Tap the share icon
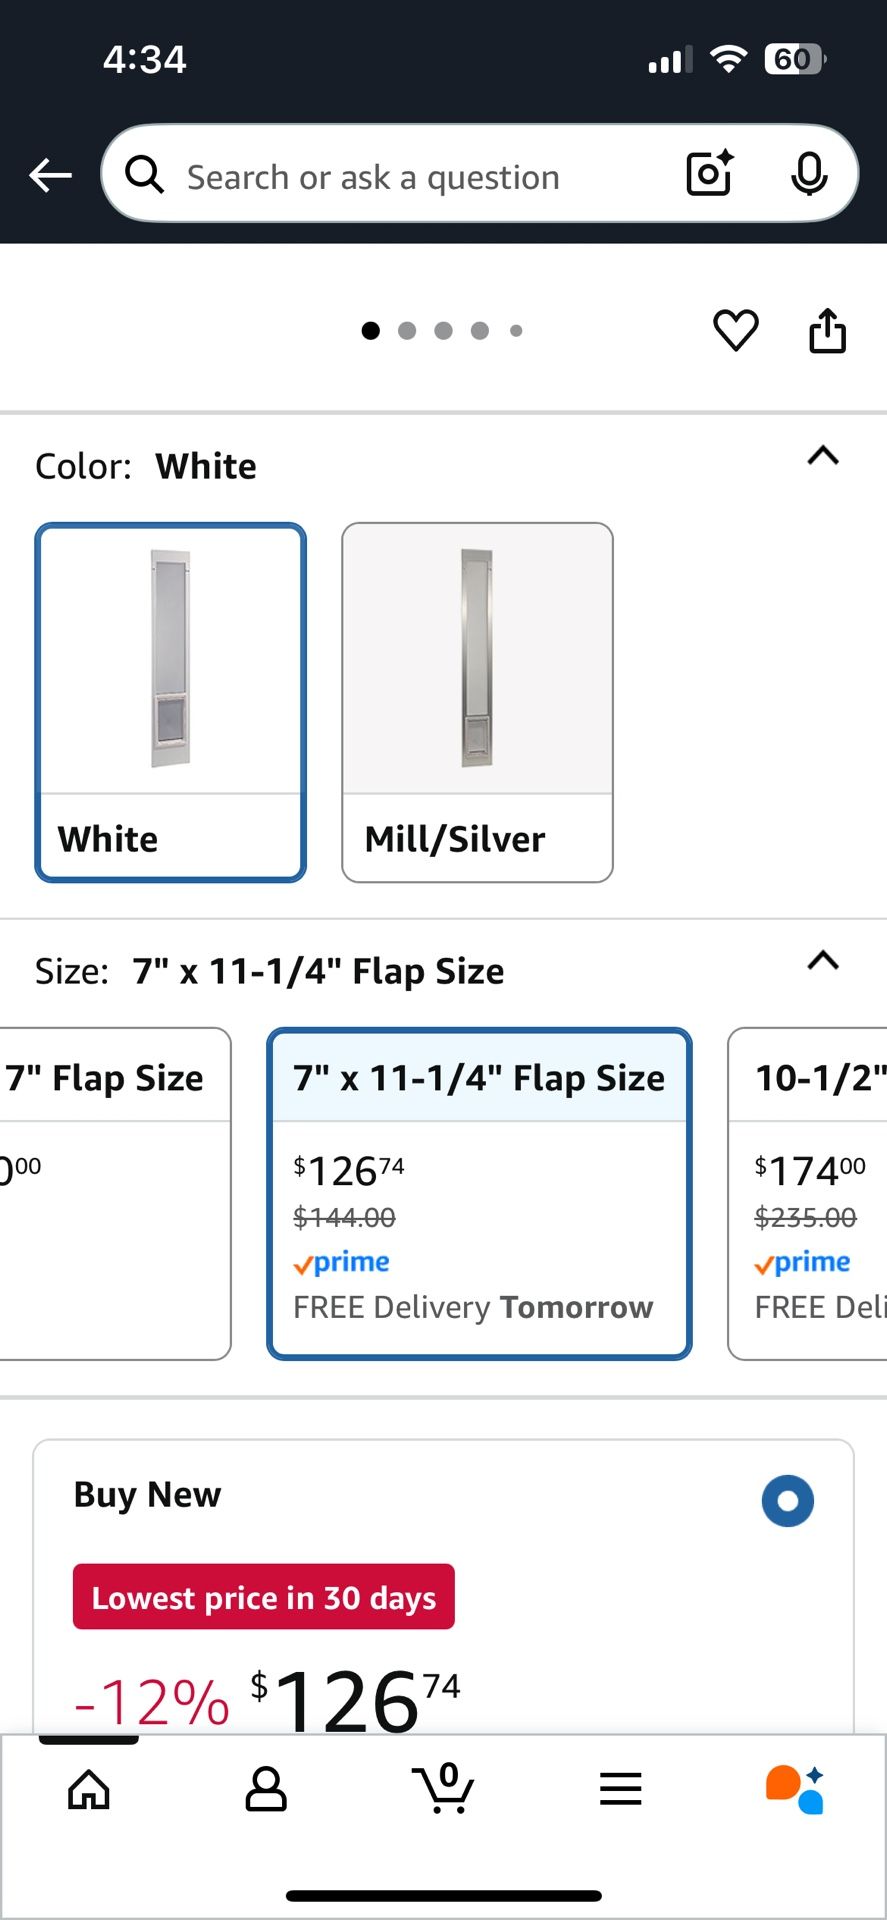This screenshot has height=1920, width=887. [x=827, y=331]
